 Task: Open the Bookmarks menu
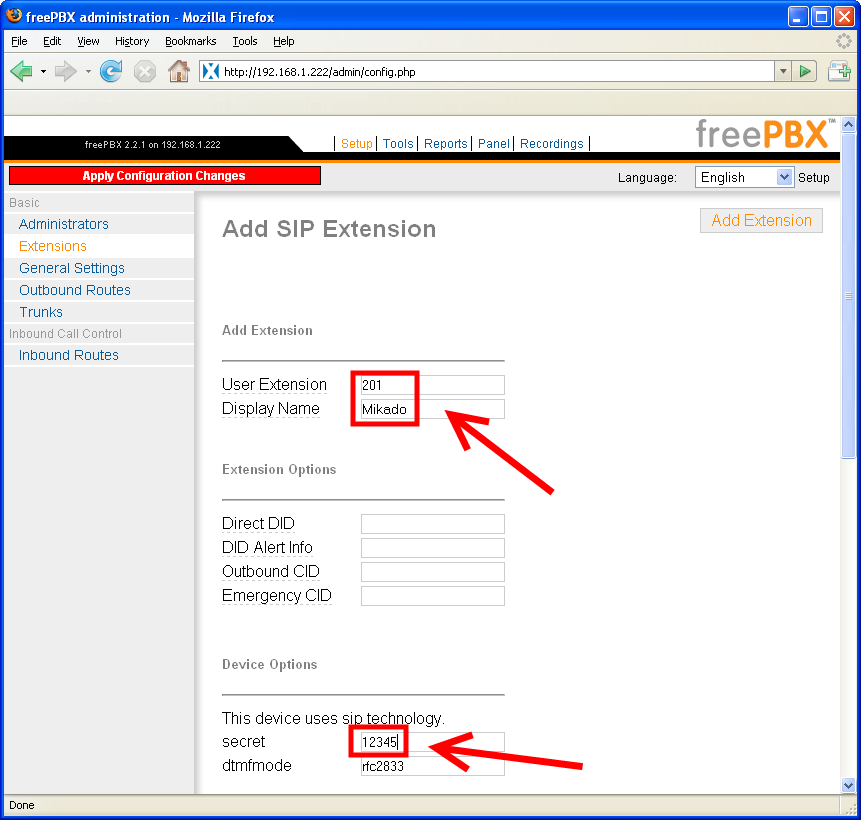click(191, 41)
